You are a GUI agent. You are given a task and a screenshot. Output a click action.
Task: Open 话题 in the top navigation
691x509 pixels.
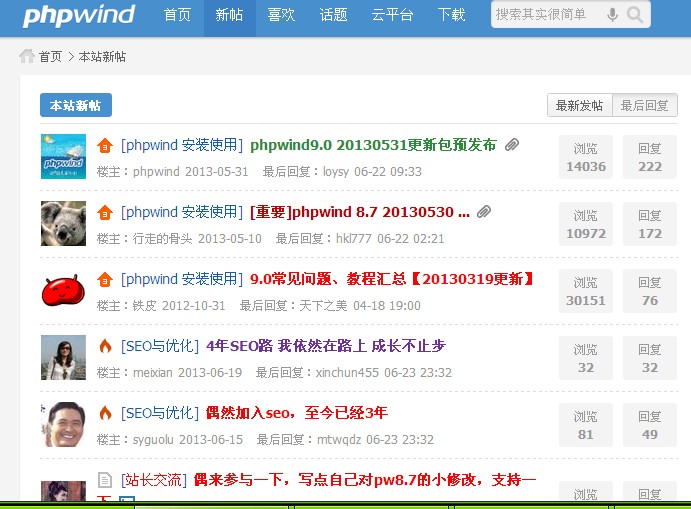click(333, 15)
